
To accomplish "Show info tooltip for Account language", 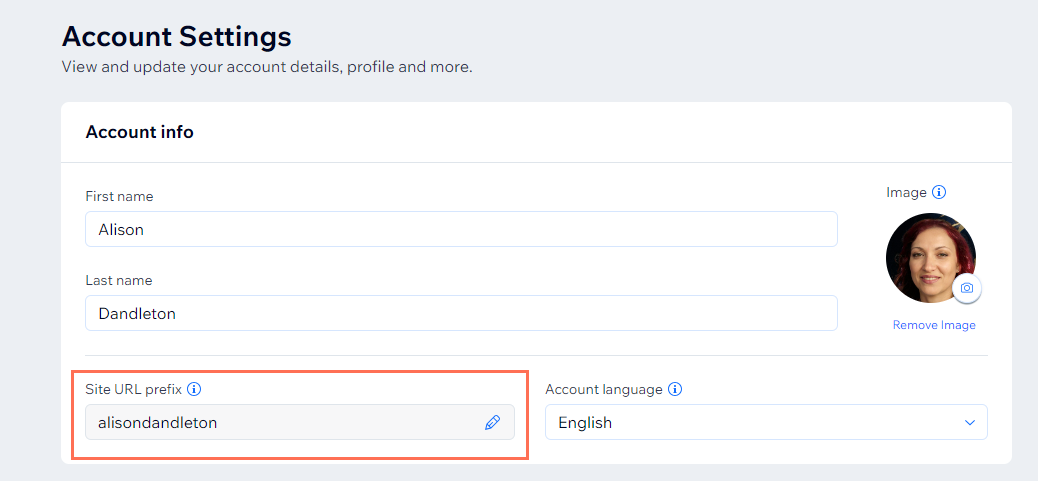I will pos(675,389).
